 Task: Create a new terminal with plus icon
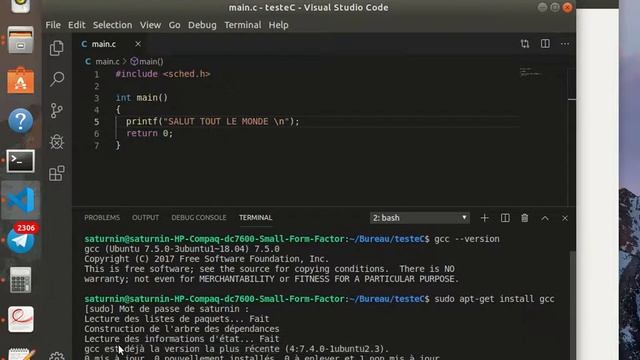484,218
